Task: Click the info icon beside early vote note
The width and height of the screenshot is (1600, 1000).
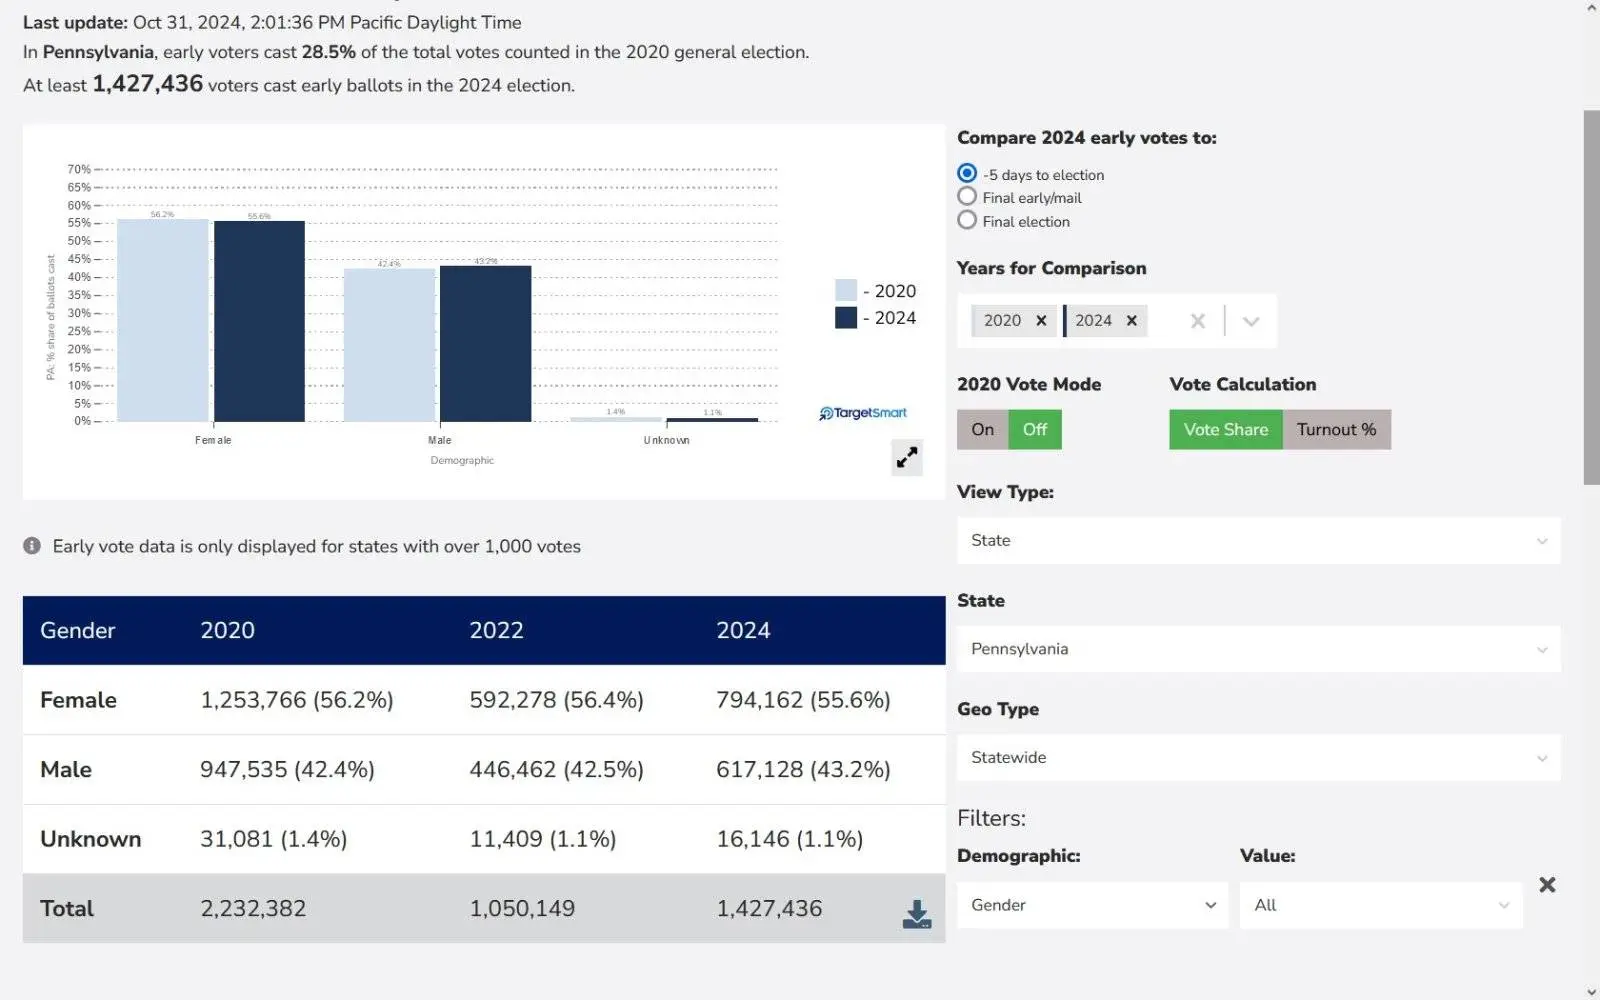Action: coord(32,546)
